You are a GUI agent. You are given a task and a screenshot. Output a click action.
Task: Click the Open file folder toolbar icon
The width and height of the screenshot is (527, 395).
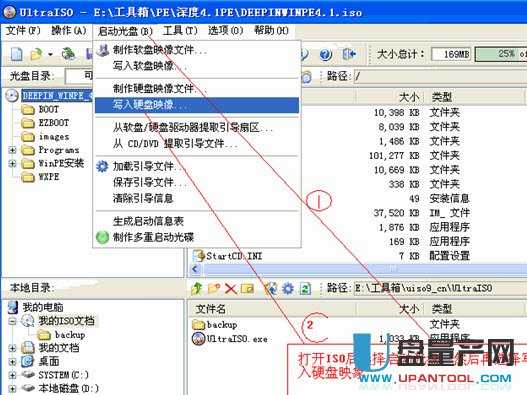click(x=36, y=54)
